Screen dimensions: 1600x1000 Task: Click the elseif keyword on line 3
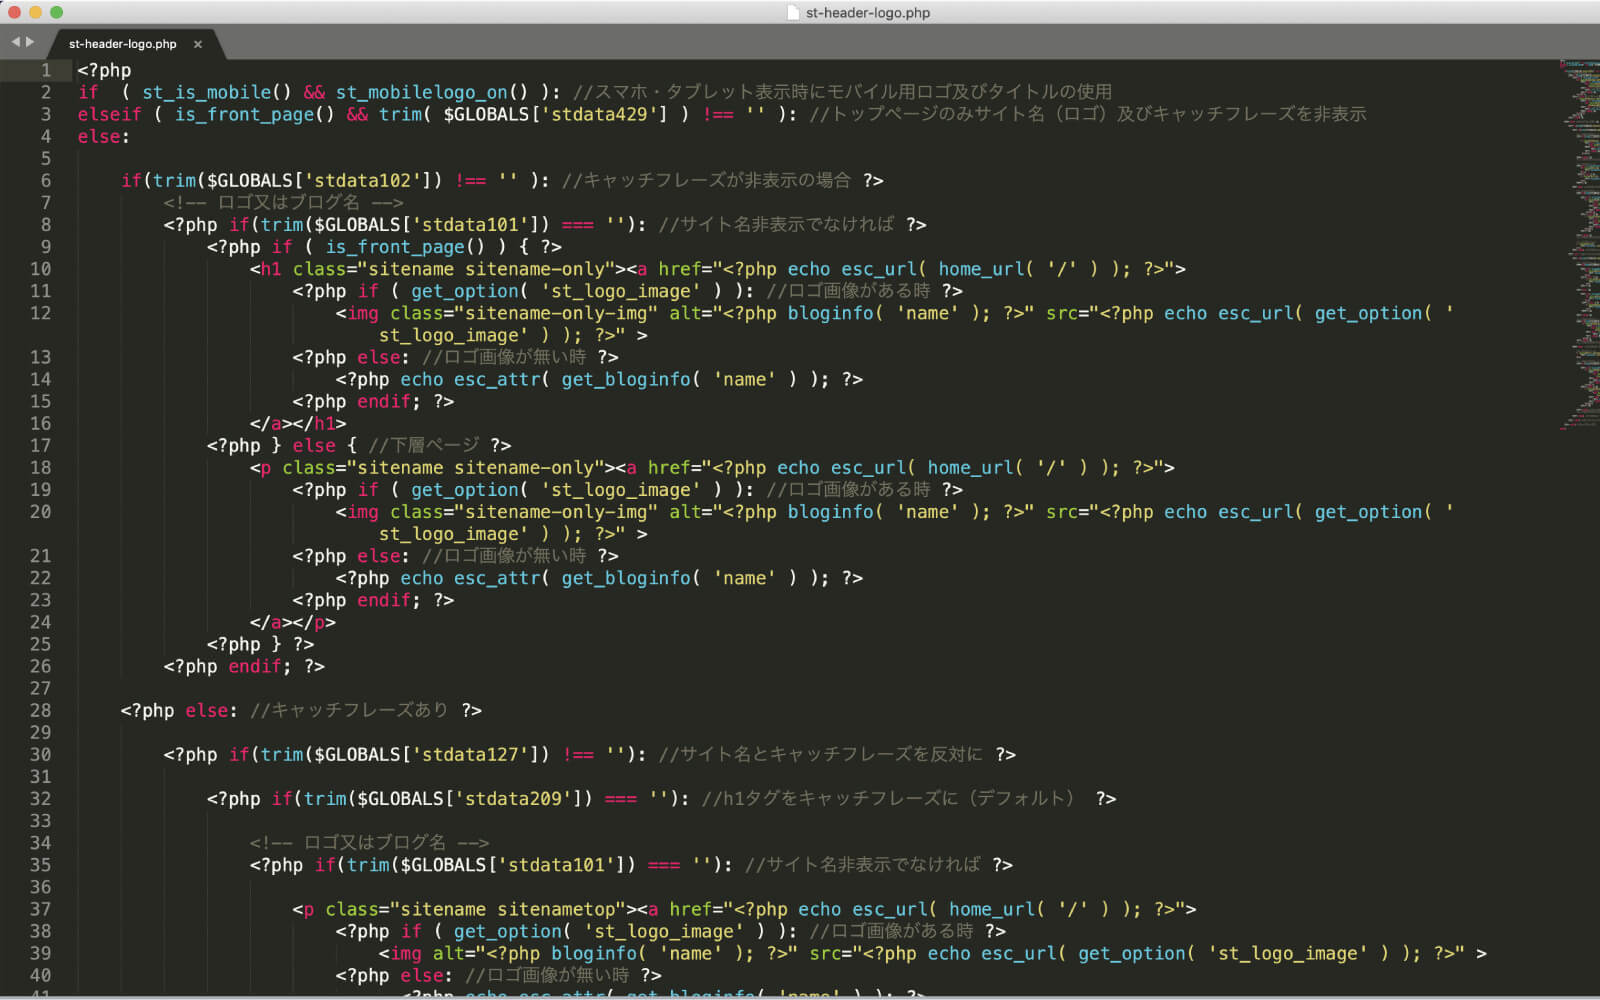(109, 114)
